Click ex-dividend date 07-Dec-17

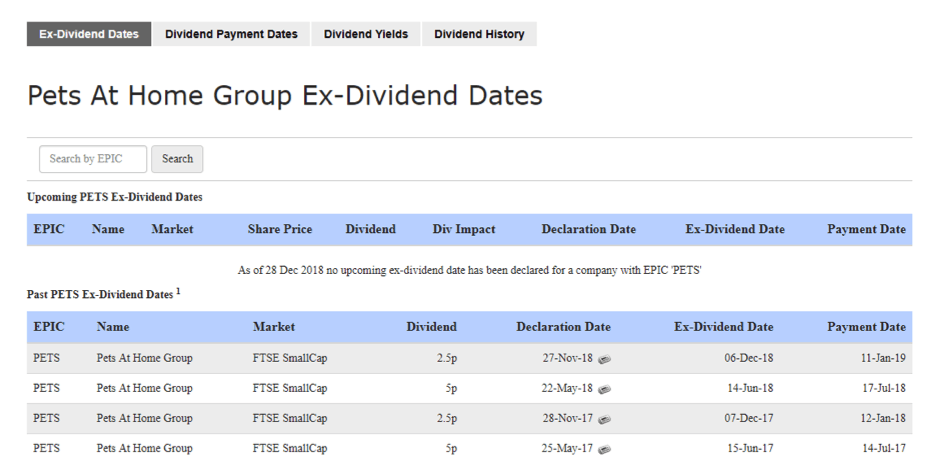(749, 419)
